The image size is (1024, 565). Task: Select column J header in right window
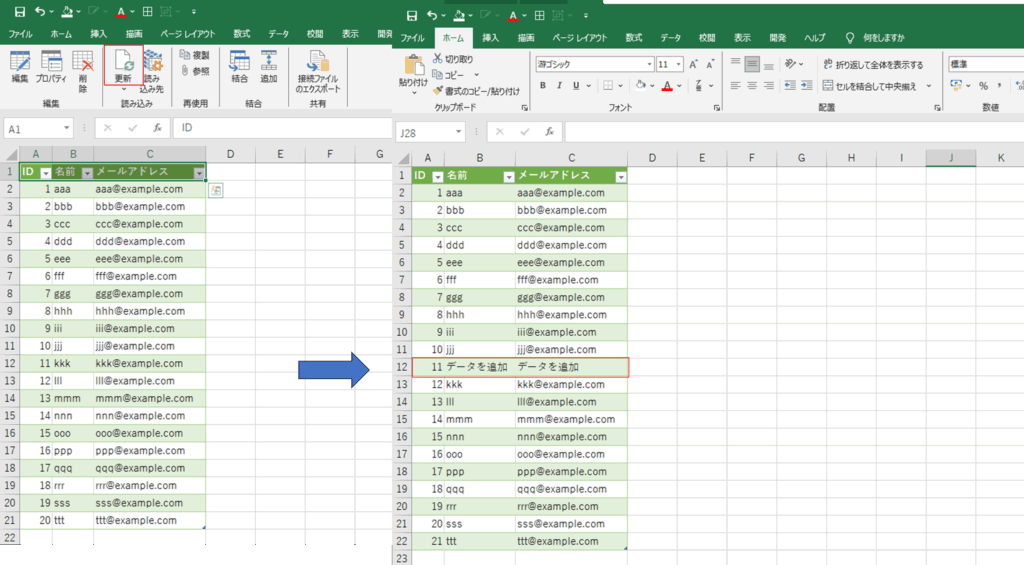coord(951,157)
